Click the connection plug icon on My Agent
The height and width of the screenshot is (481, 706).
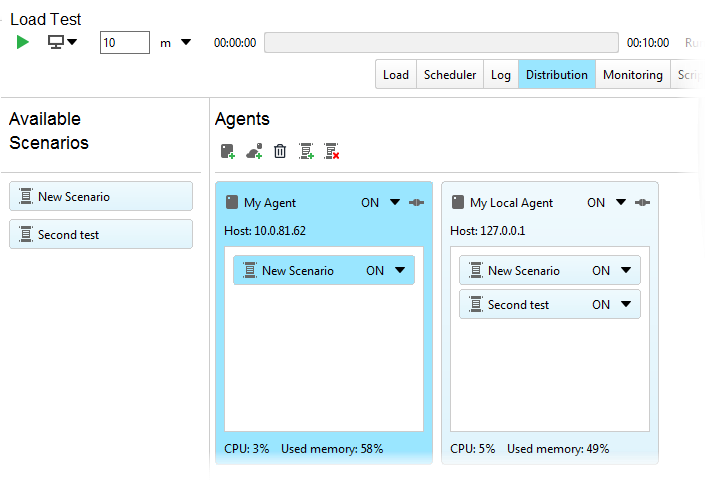416,203
